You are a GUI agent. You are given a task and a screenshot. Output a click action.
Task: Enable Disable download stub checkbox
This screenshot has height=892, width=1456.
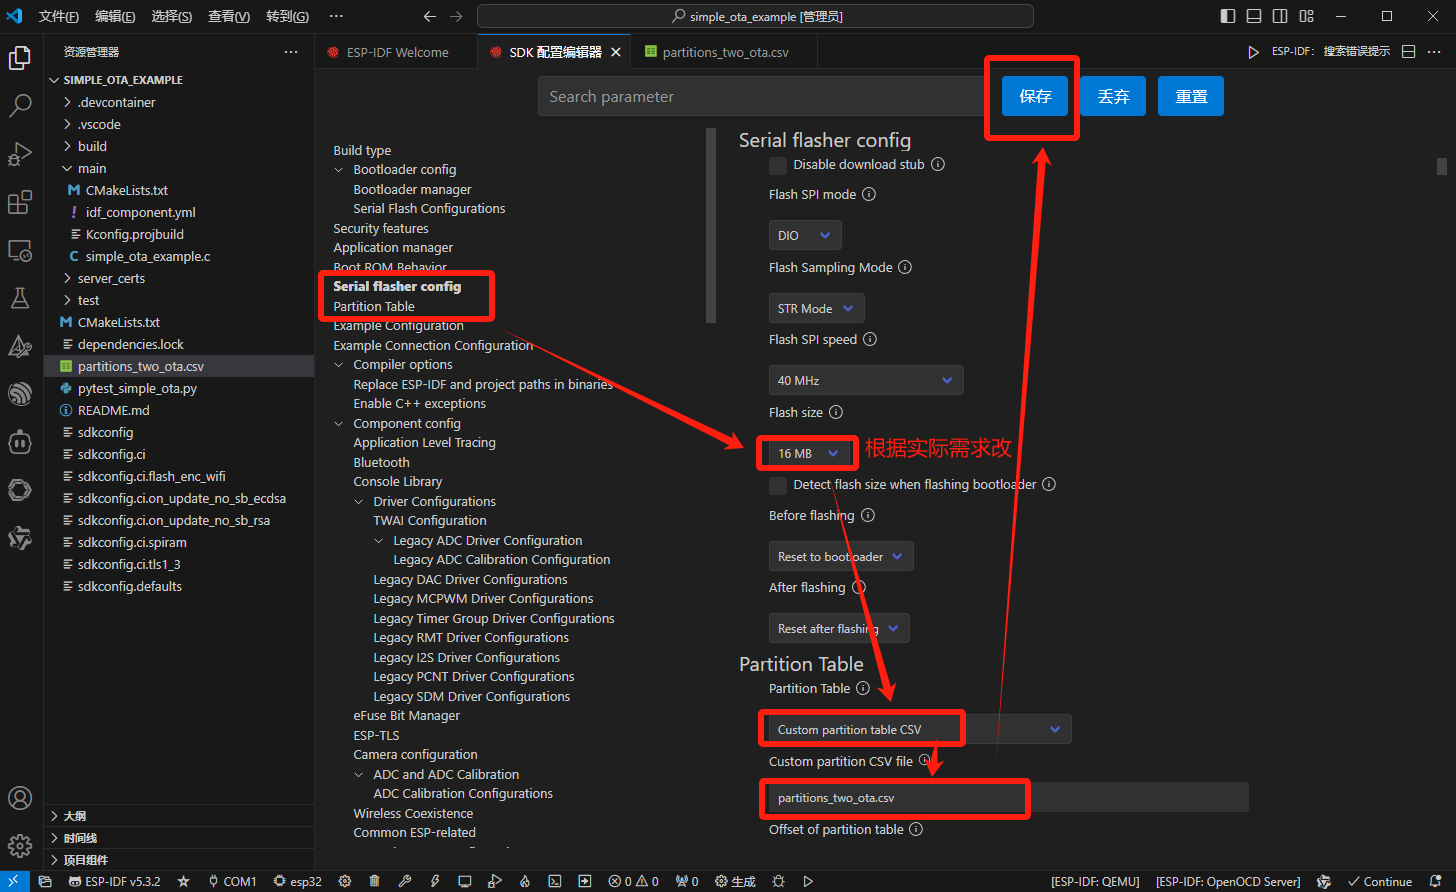click(778, 165)
